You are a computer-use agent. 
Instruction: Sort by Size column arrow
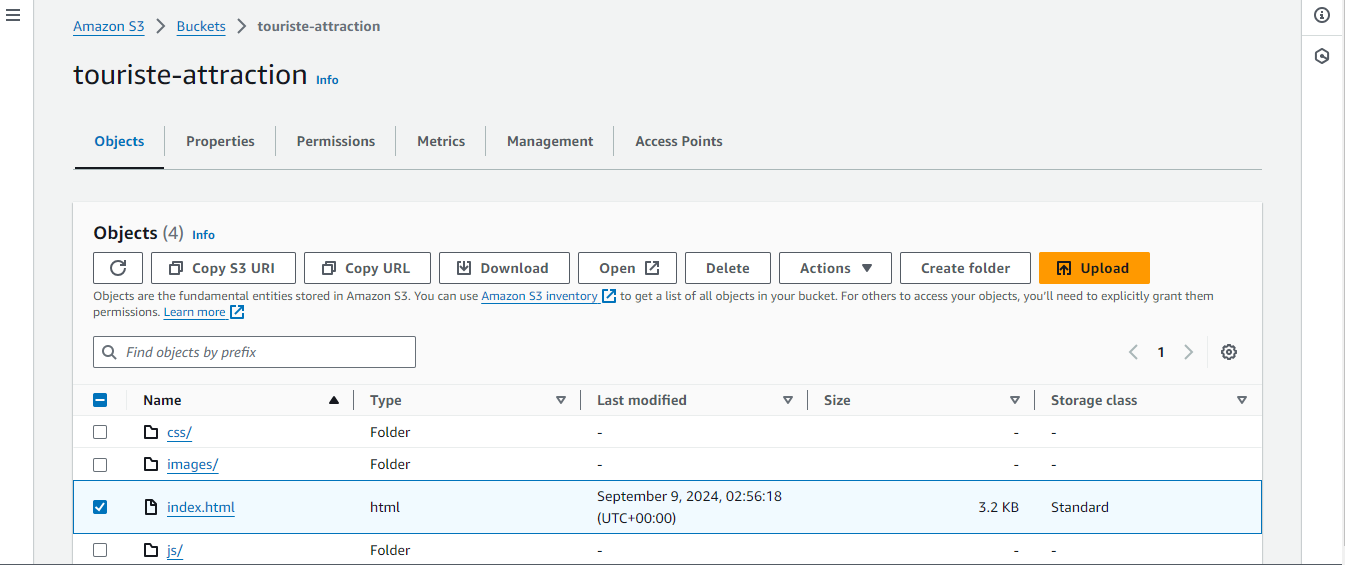tap(1015, 400)
